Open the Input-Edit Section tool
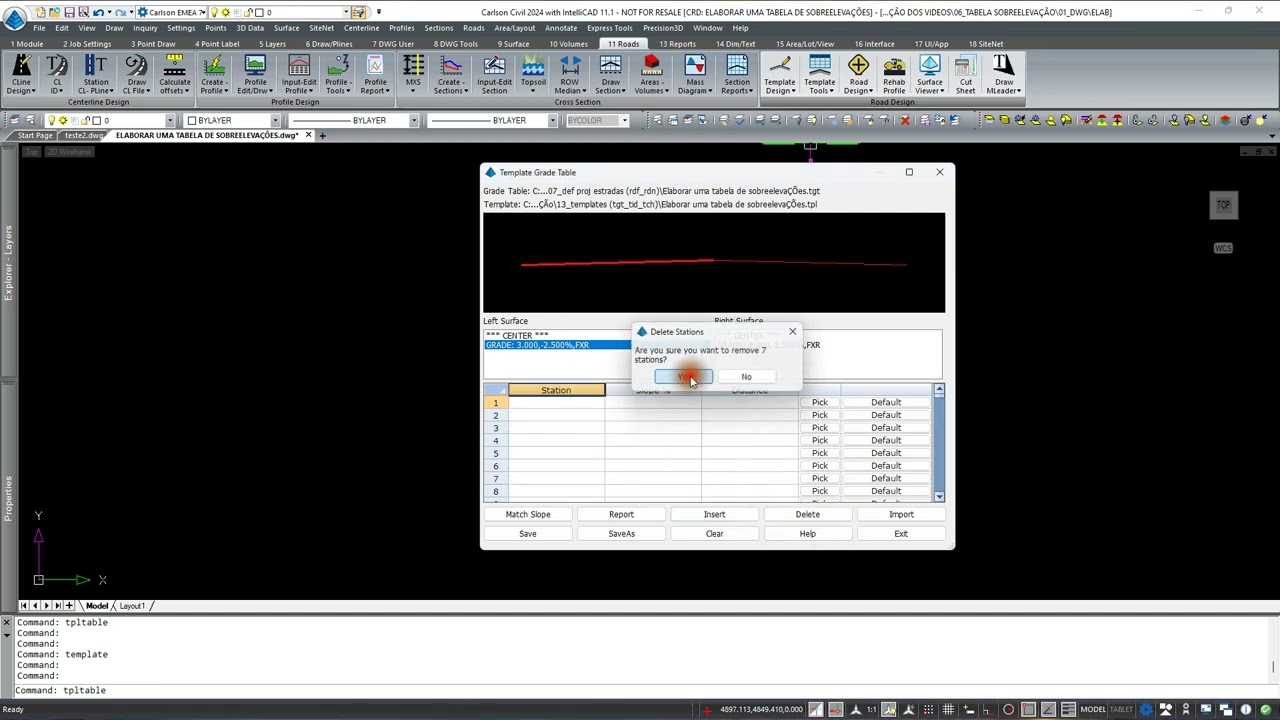Image resolution: width=1280 pixels, height=720 pixels. tap(494, 75)
